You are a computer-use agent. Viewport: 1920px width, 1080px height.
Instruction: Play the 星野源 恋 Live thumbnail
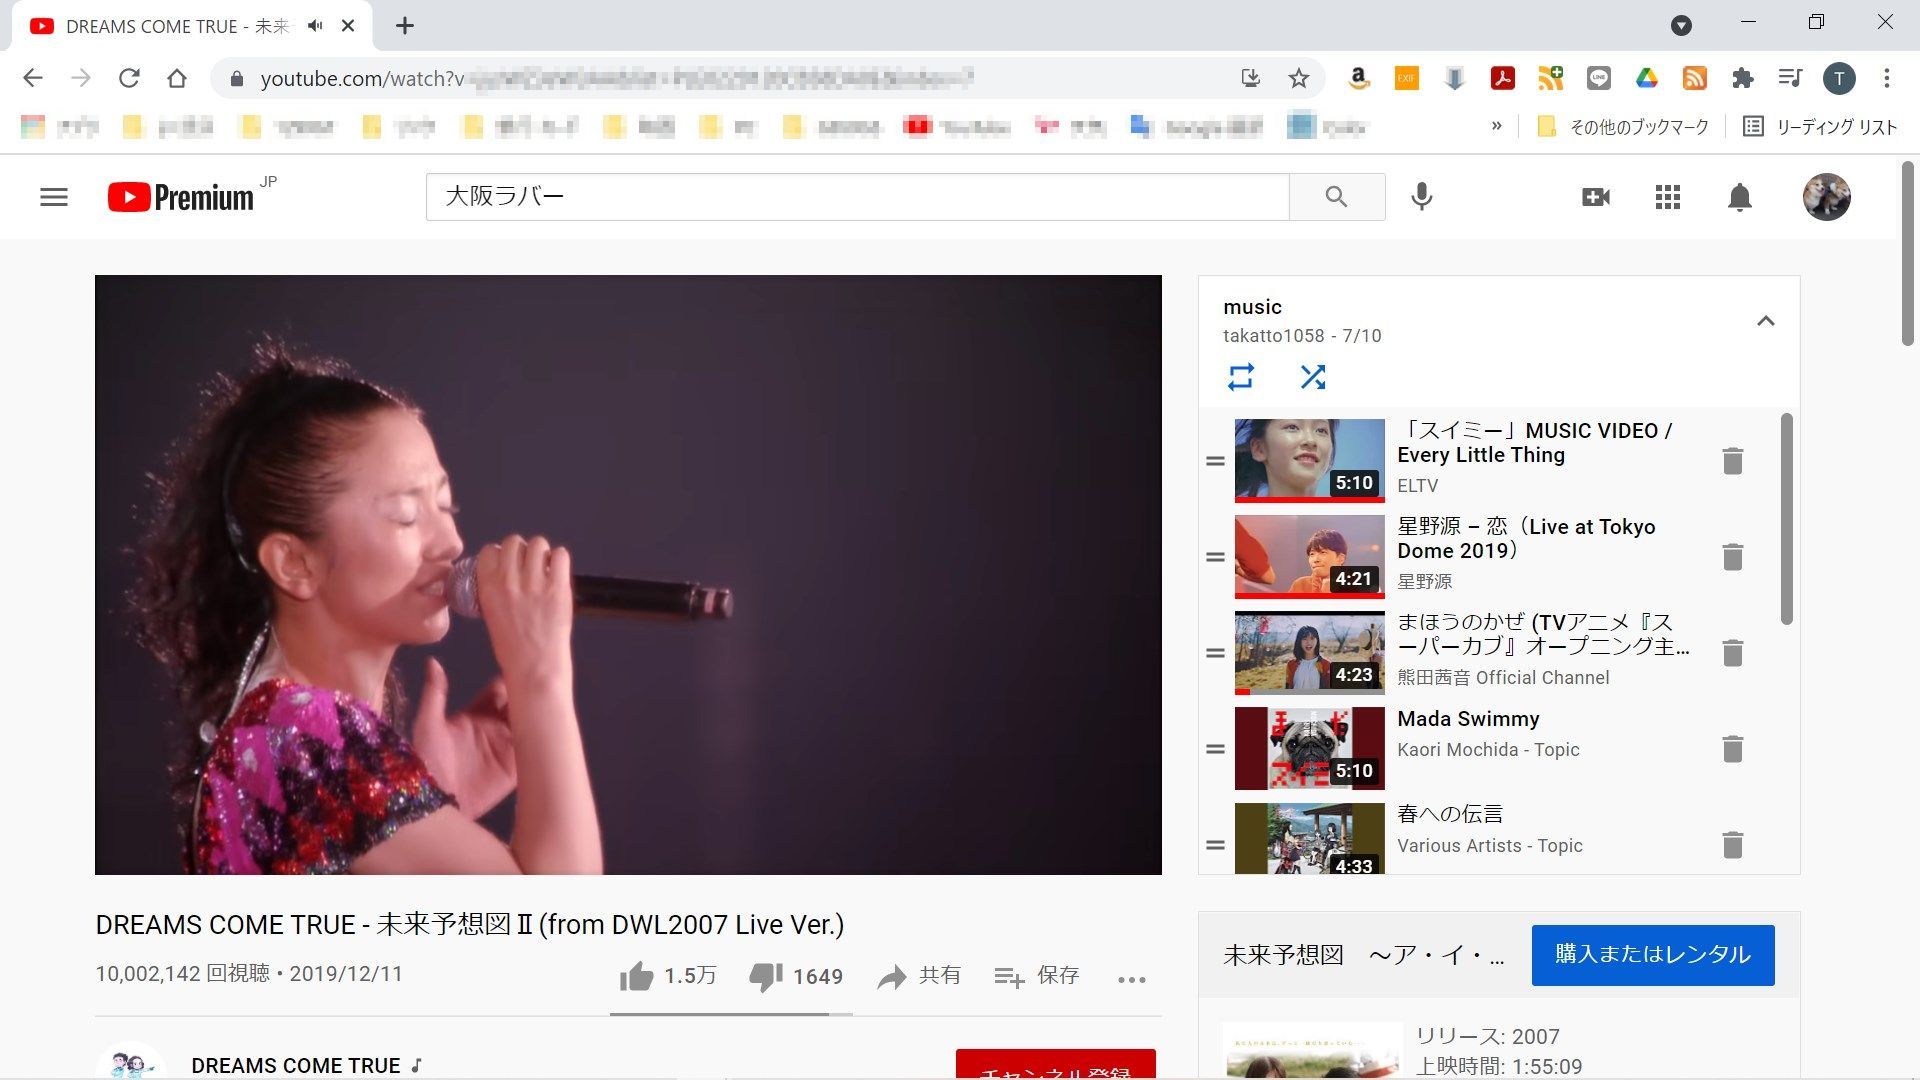click(x=1309, y=556)
